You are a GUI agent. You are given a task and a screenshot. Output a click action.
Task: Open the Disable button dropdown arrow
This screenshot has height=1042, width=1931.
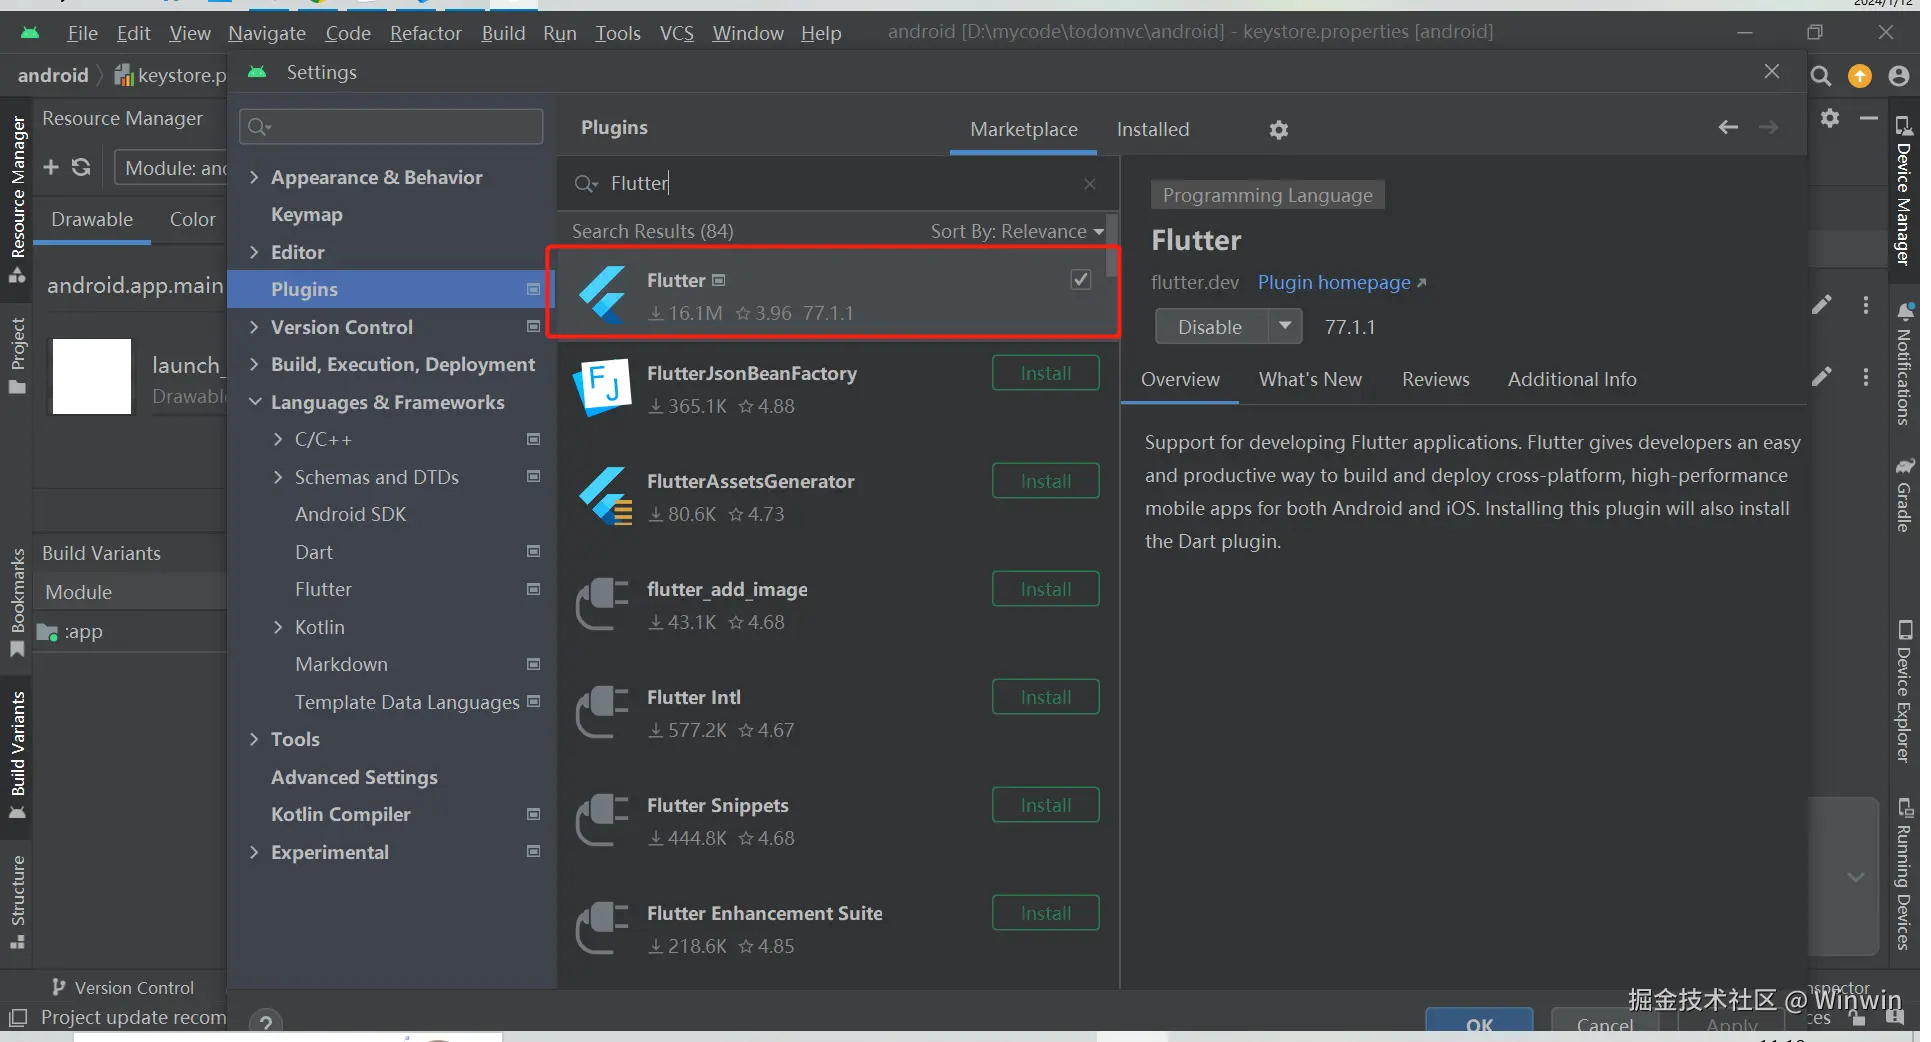click(x=1285, y=327)
